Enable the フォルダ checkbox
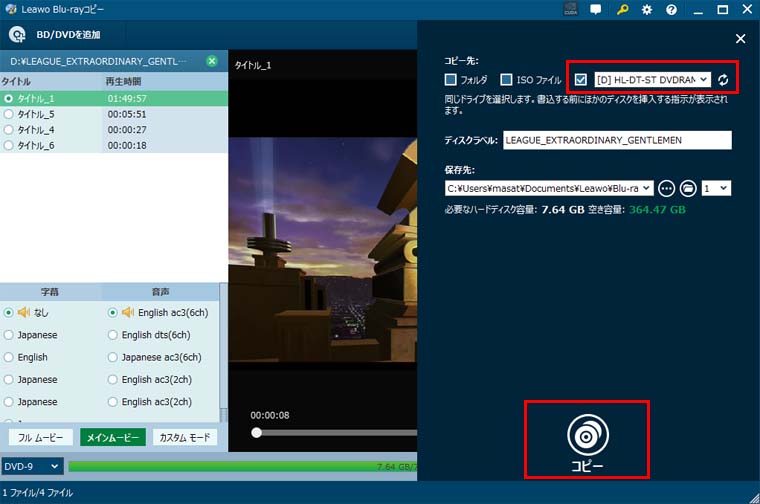760x504 pixels. 451,79
